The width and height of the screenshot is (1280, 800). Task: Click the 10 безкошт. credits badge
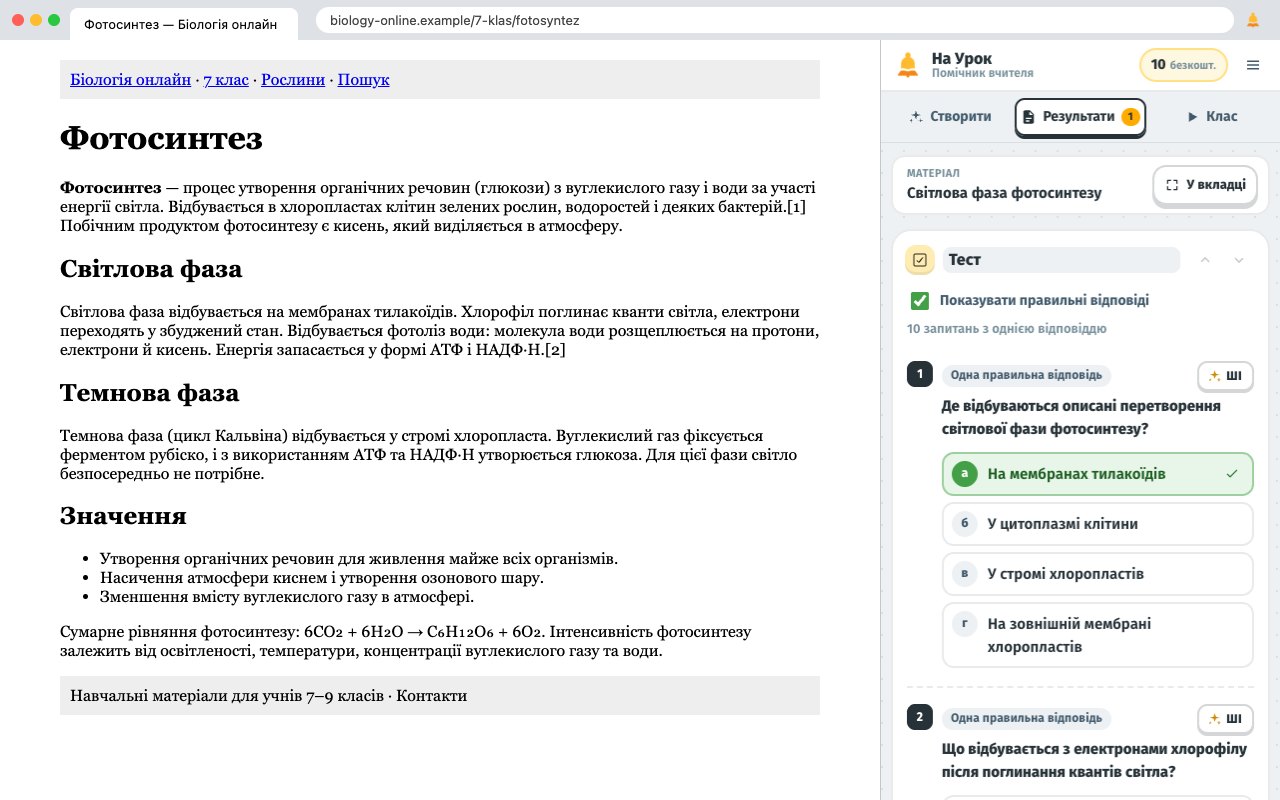coord(1183,65)
